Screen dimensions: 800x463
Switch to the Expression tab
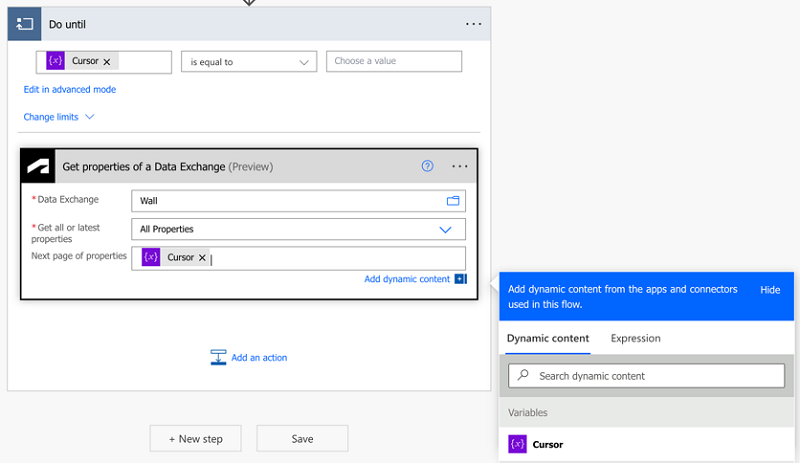[x=635, y=338]
